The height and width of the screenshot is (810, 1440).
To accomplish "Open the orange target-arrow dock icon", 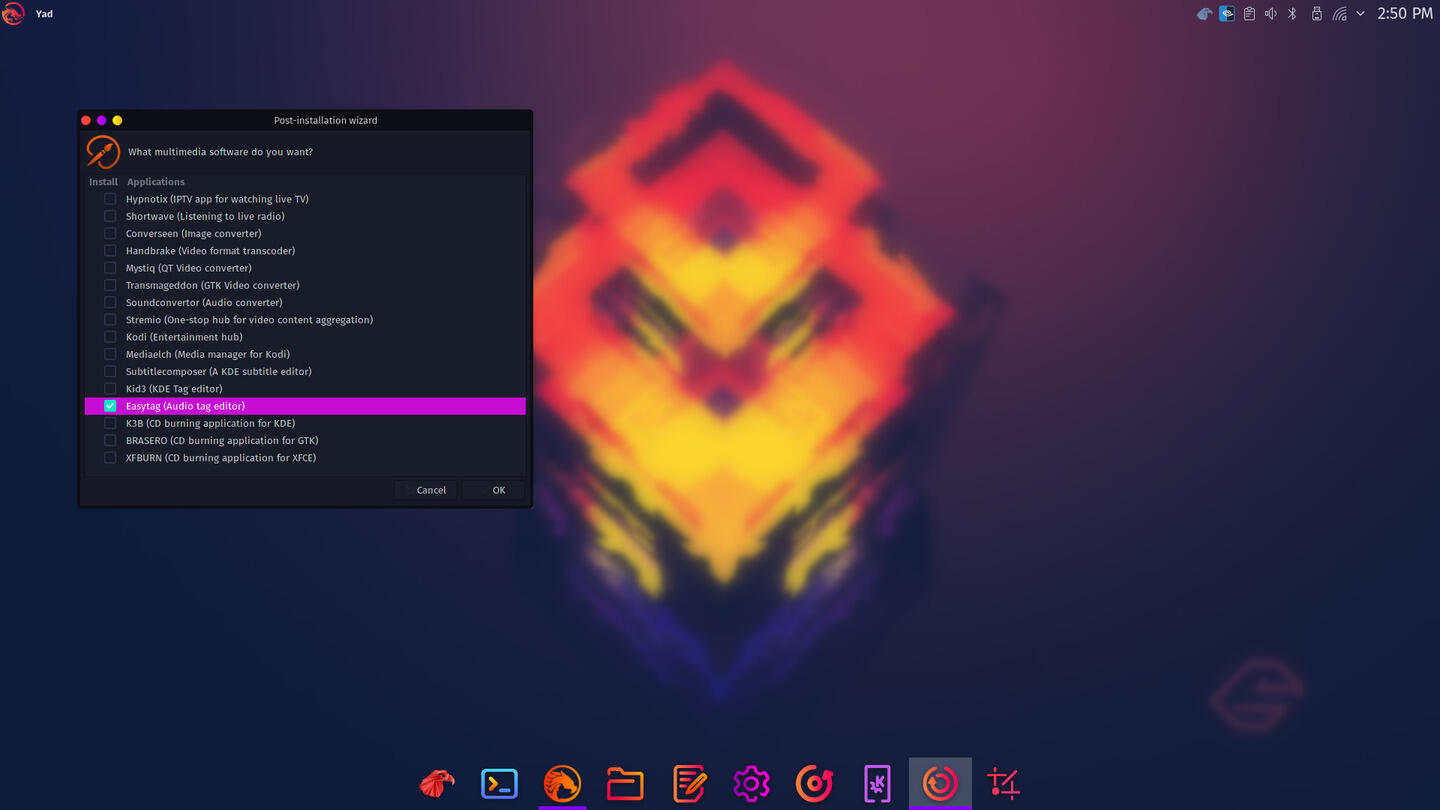I will (x=814, y=783).
